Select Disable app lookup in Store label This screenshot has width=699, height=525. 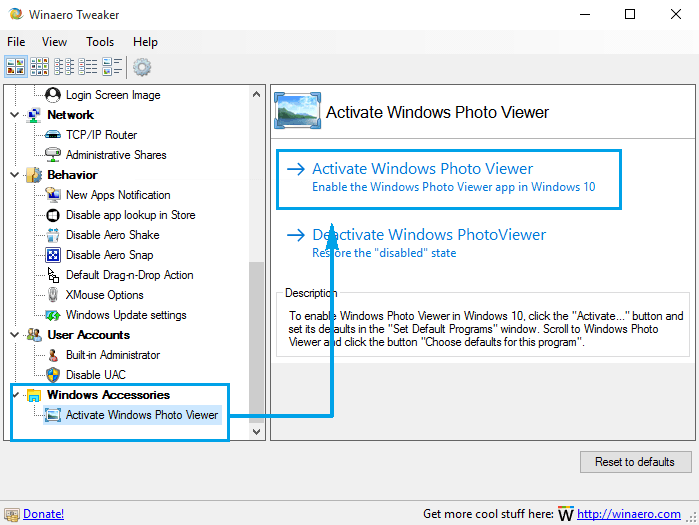[x=131, y=215]
